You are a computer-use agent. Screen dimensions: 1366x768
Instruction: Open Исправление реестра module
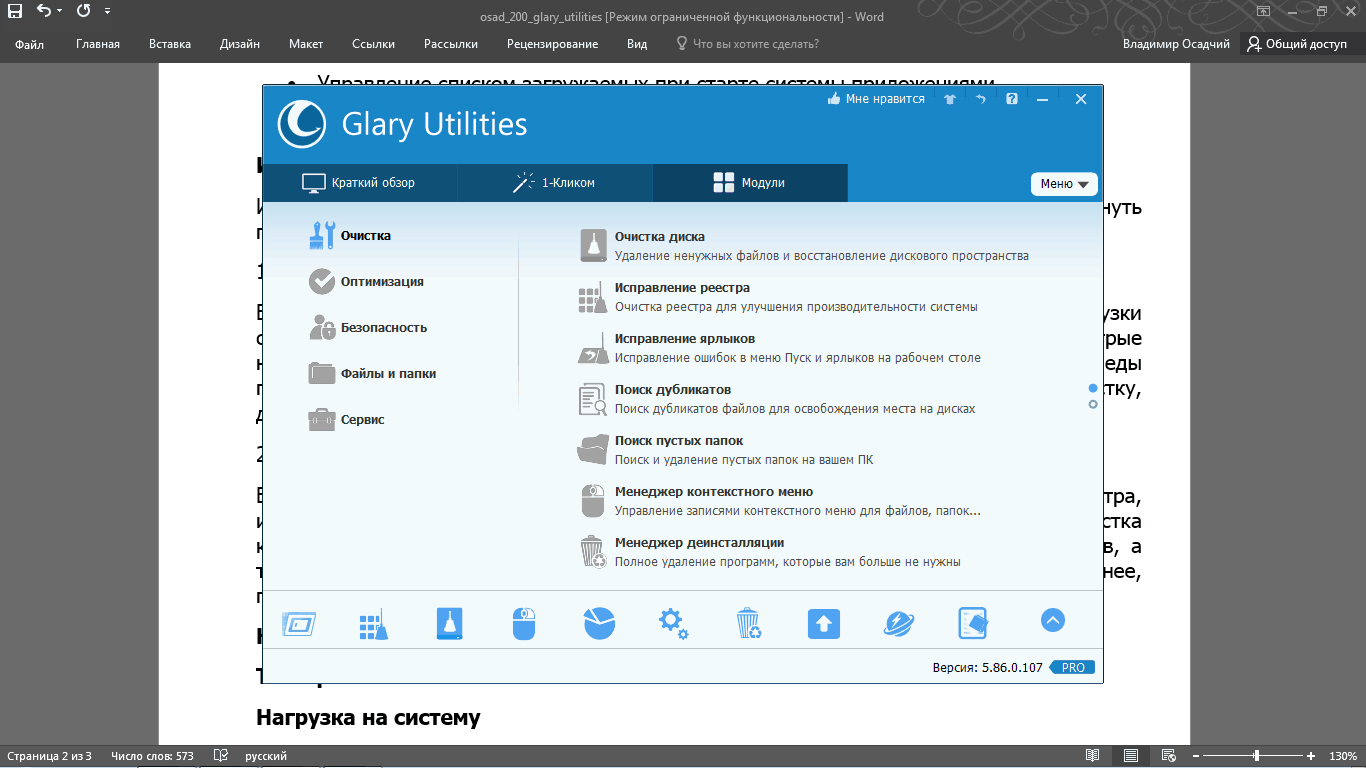[x=778, y=297]
